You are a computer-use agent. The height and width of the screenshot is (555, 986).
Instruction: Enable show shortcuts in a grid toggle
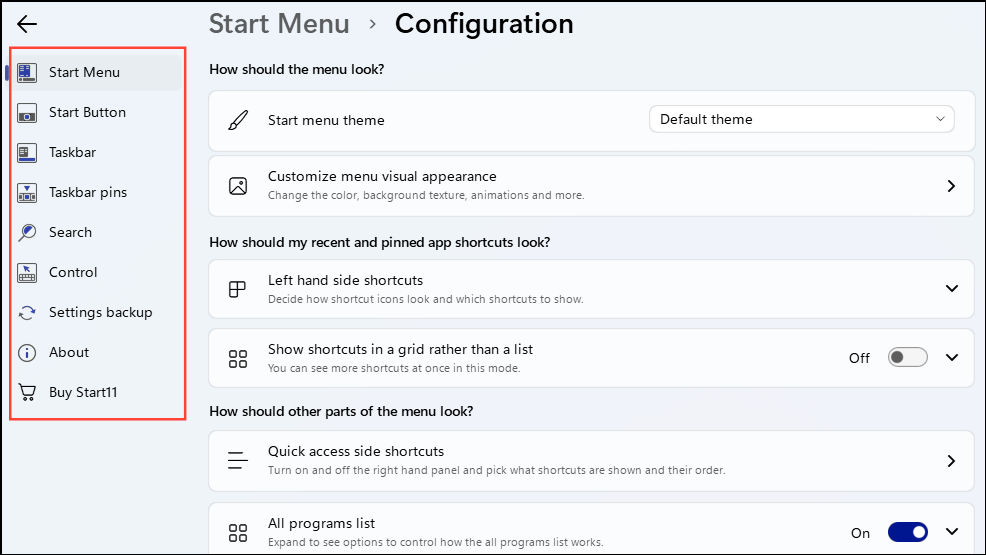click(908, 358)
